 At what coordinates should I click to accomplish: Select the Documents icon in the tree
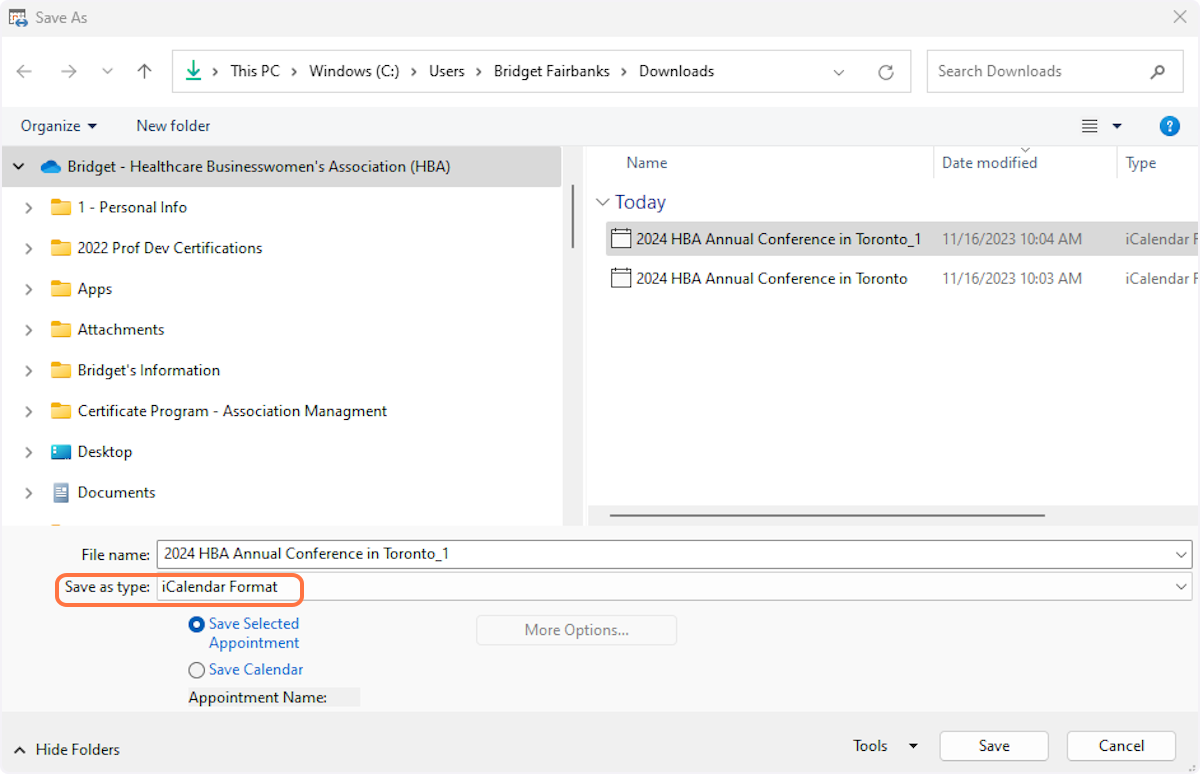coord(61,493)
